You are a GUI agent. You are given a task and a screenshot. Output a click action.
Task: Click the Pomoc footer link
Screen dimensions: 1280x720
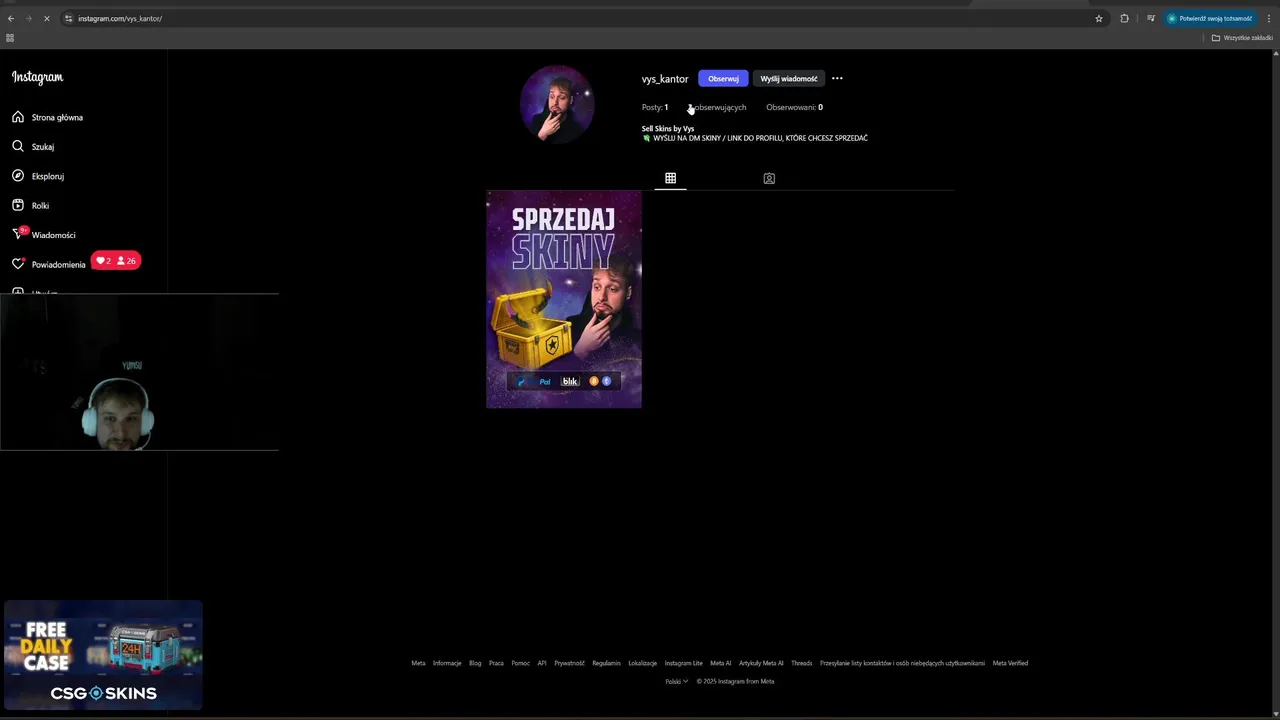point(520,663)
